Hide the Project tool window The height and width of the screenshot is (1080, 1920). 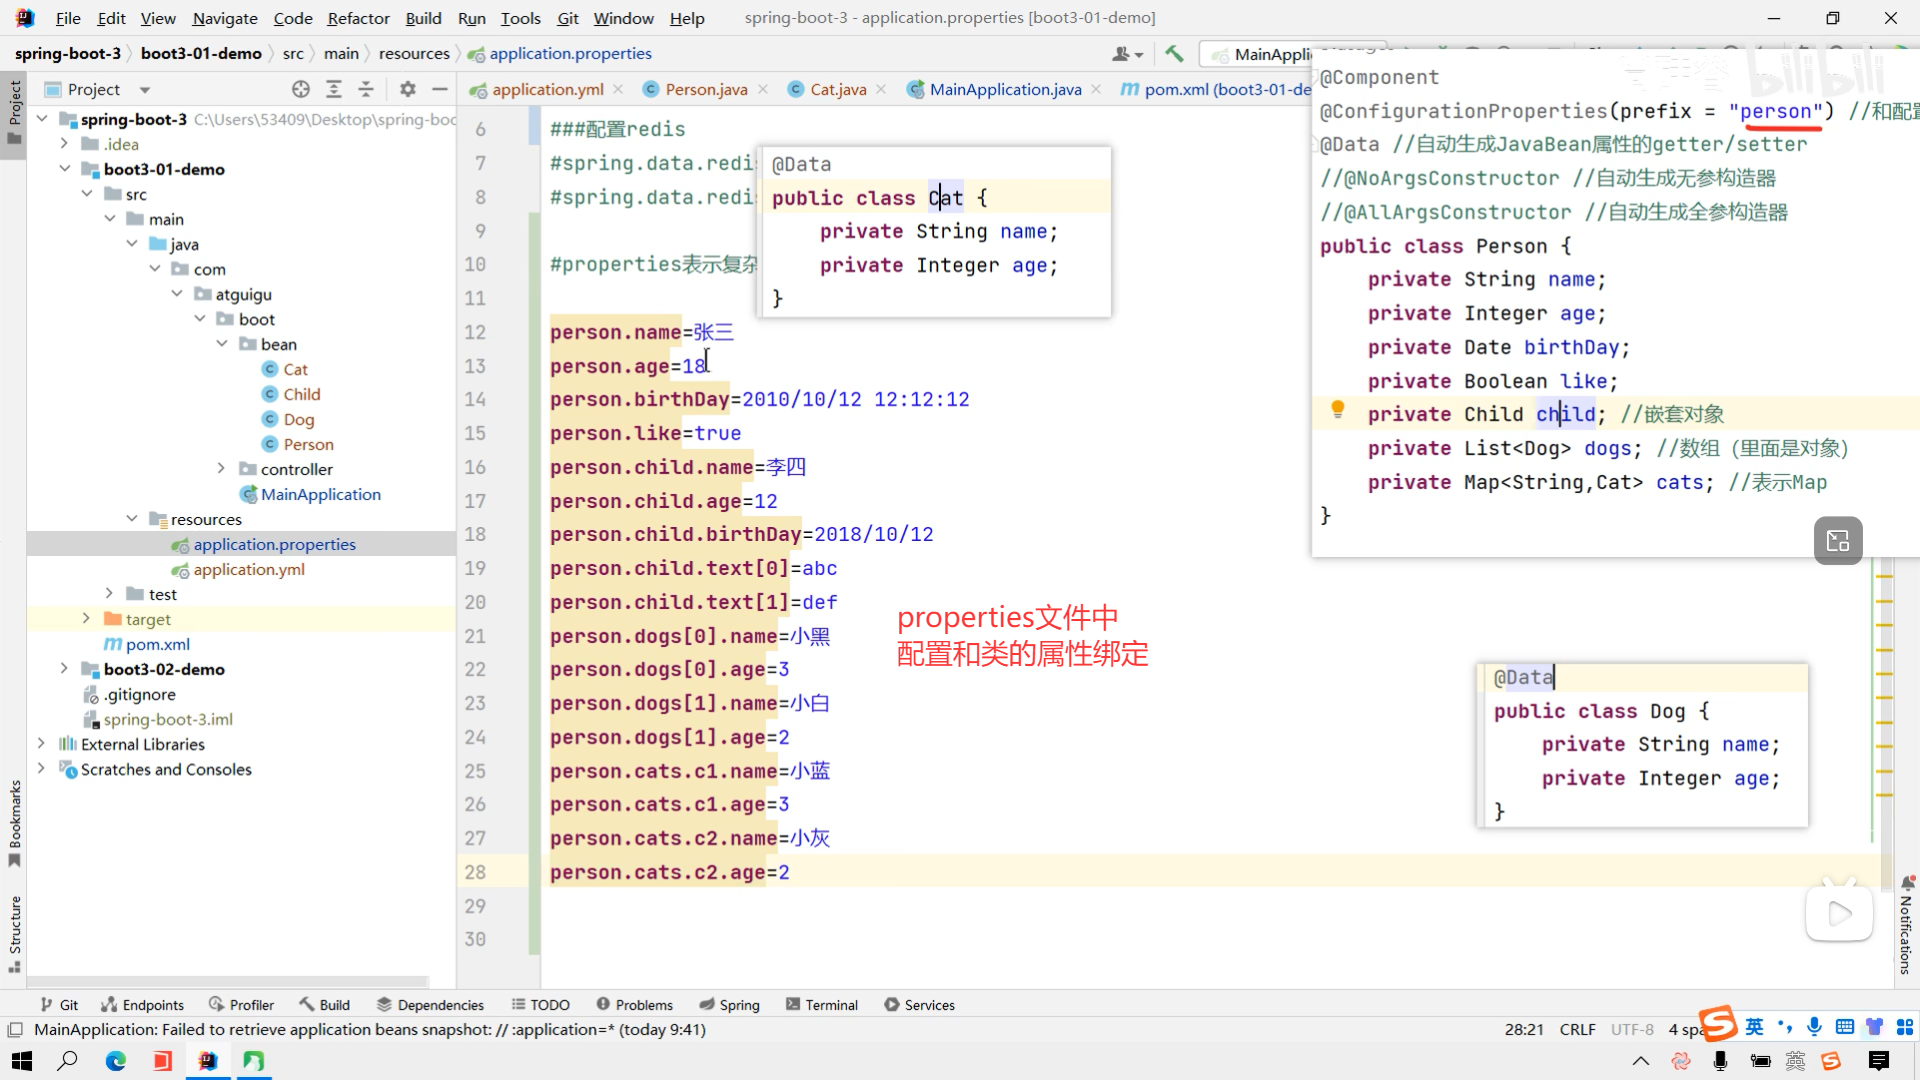click(x=439, y=89)
